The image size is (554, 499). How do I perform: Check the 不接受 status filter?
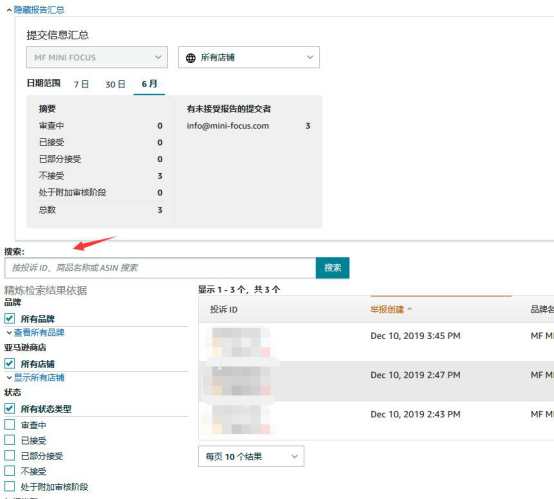point(10,471)
